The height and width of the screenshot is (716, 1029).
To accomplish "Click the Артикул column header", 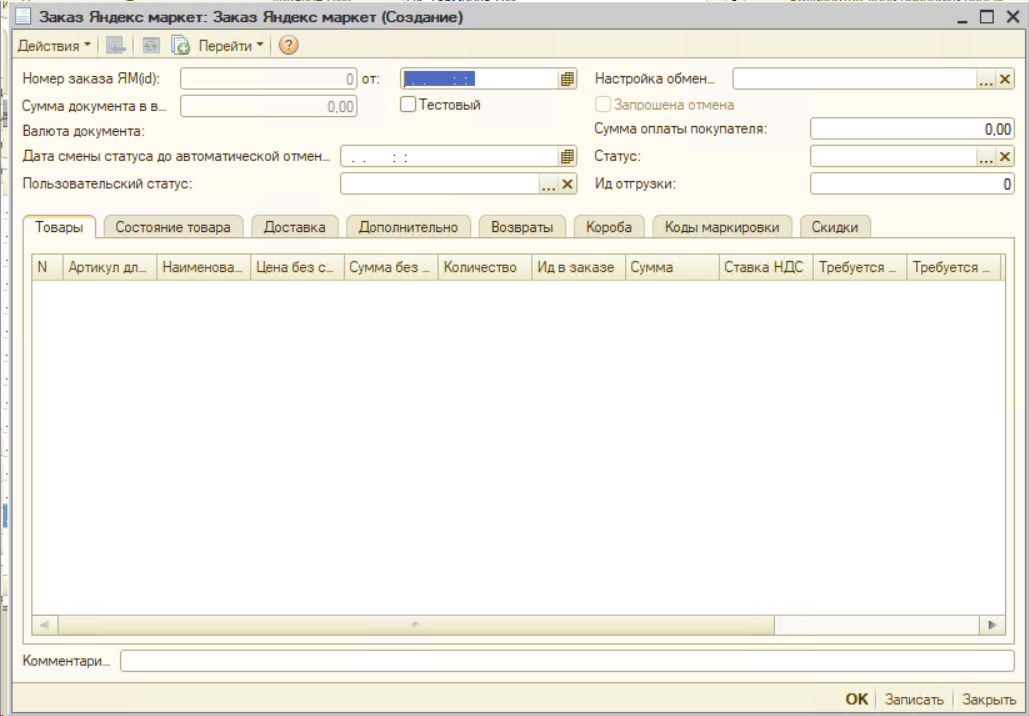I will click(110, 267).
